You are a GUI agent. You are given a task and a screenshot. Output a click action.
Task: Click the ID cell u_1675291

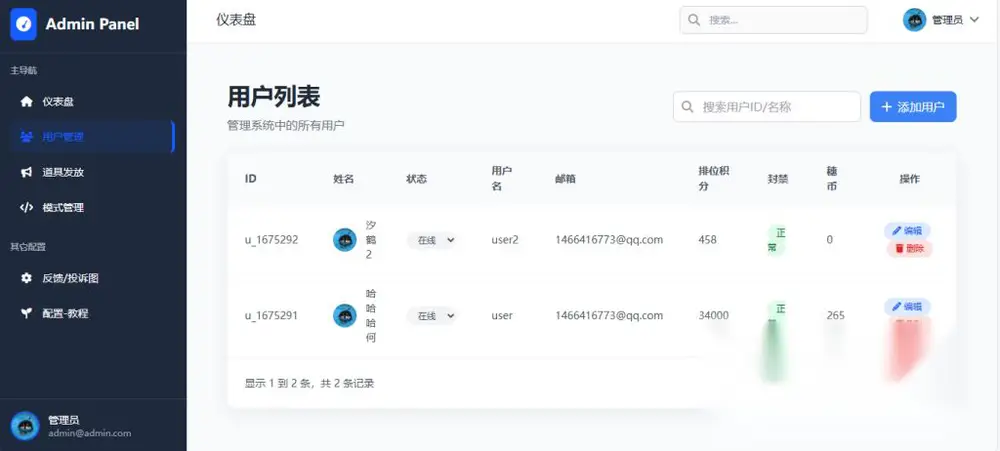point(272,315)
